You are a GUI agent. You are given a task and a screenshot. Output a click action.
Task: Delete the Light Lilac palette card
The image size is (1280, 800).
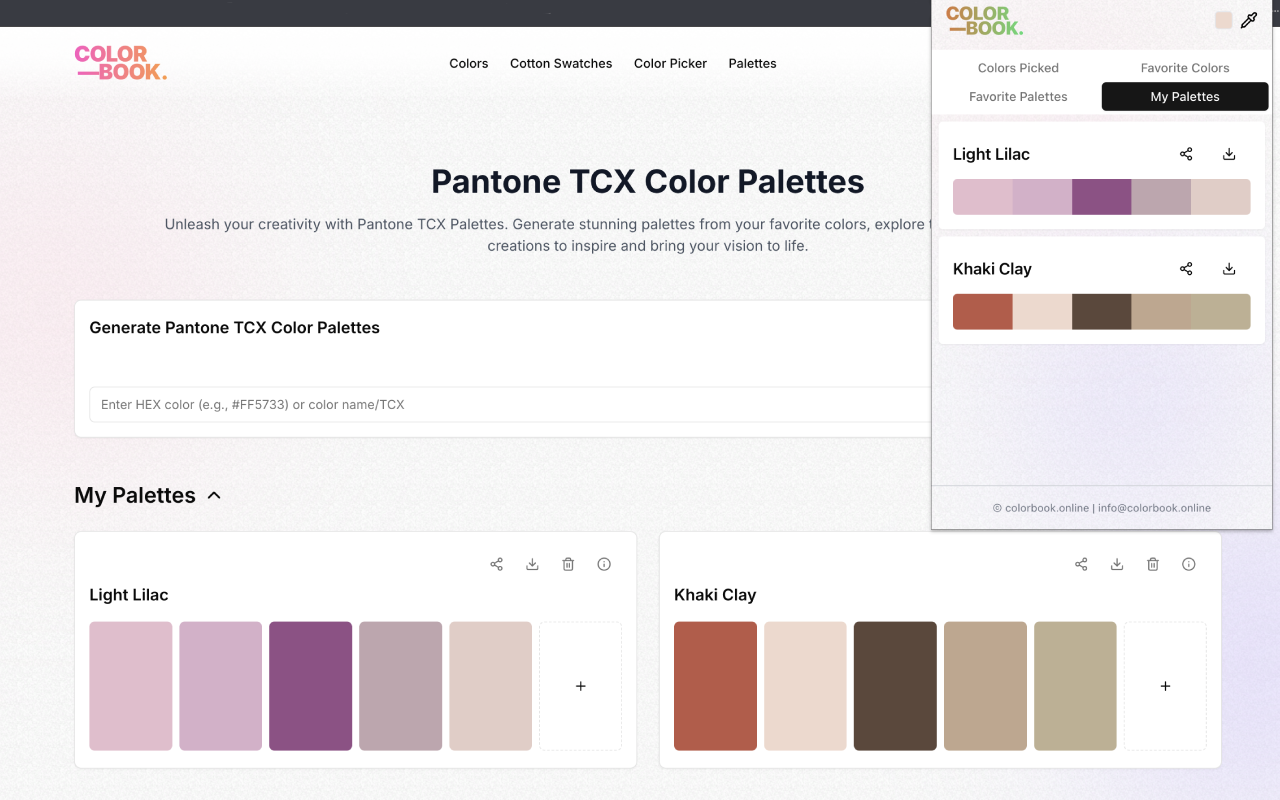568,564
